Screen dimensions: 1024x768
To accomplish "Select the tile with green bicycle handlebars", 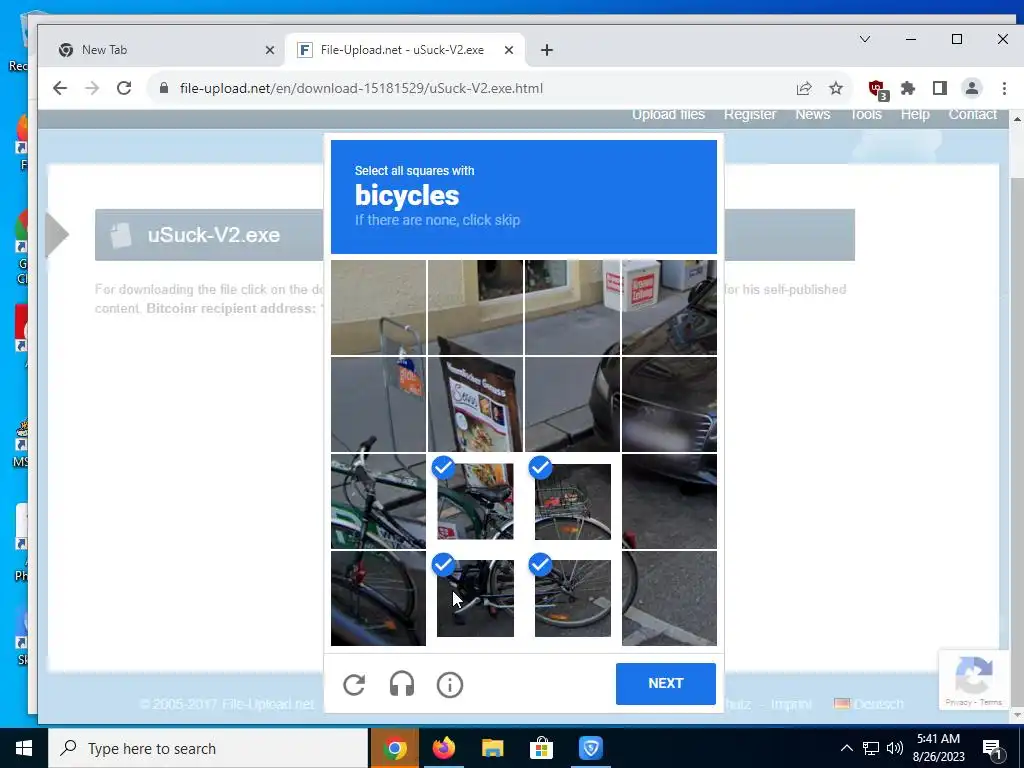I will [x=378, y=501].
